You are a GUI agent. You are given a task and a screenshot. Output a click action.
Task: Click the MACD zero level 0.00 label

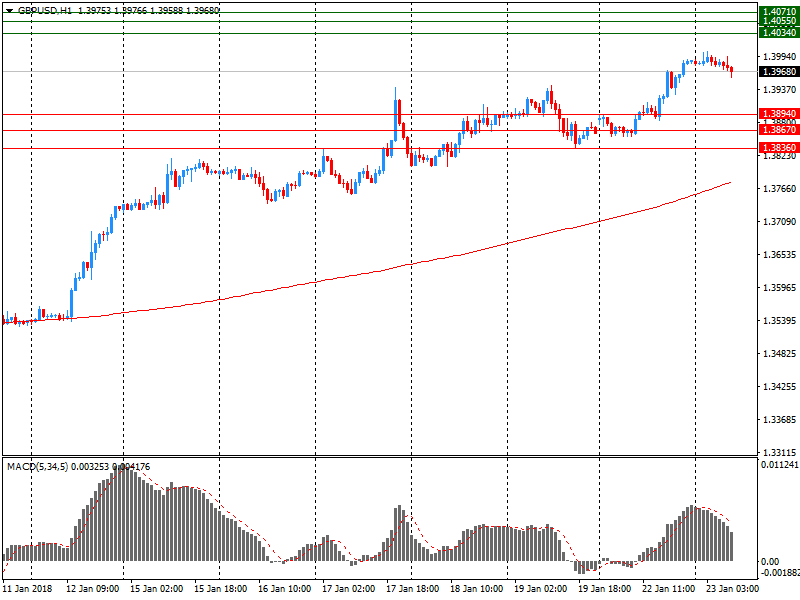pyautogui.click(x=770, y=561)
